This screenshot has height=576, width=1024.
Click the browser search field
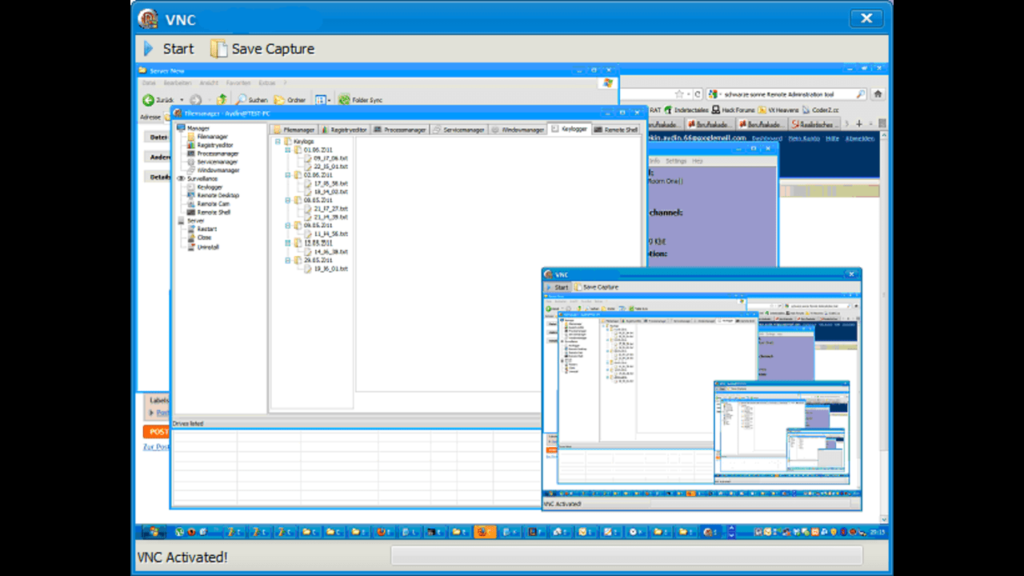[787, 94]
